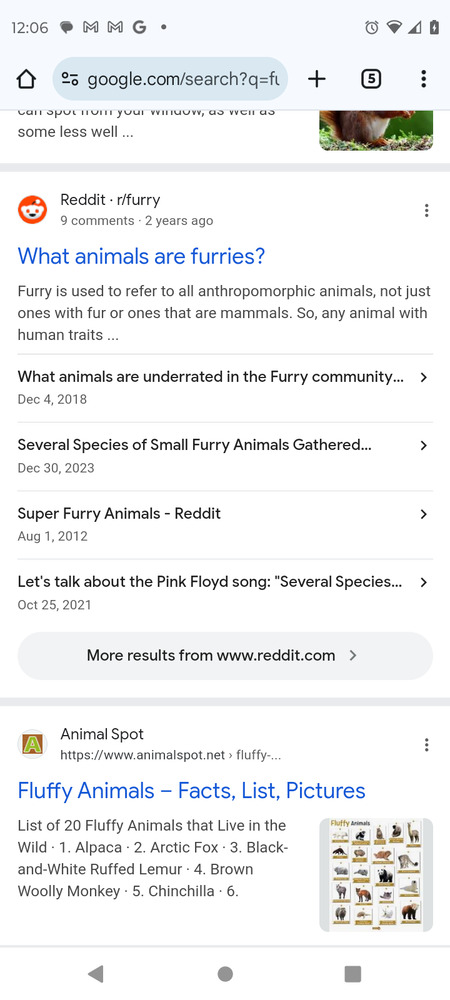Tap the squirrel image thumbnail
The image size is (450, 1000).
(376, 130)
